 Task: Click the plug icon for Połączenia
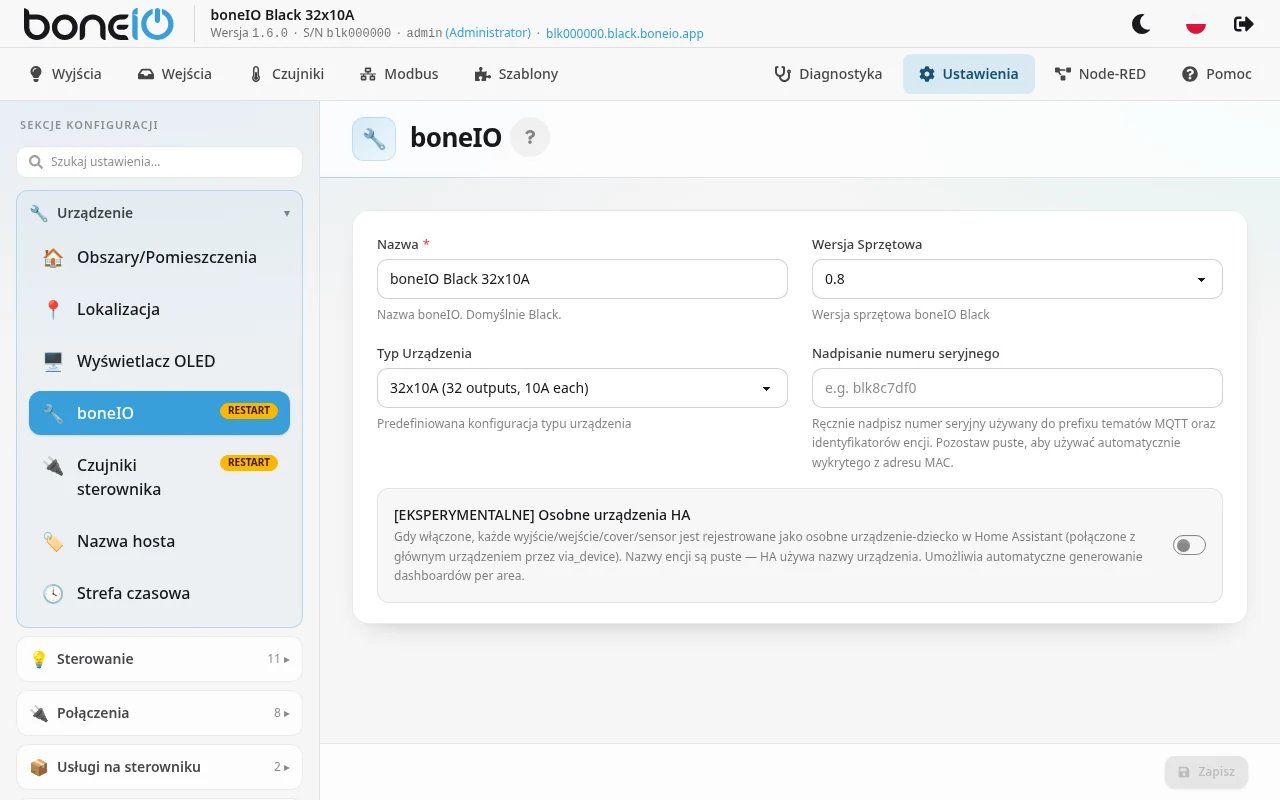(x=39, y=713)
